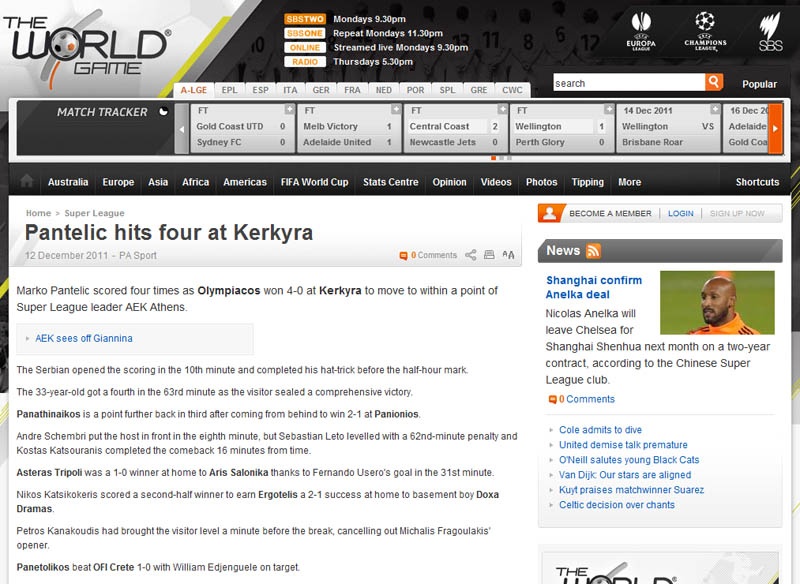
Task: Switch to the EPL league tab
Action: pyautogui.click(x=230, y=90)
